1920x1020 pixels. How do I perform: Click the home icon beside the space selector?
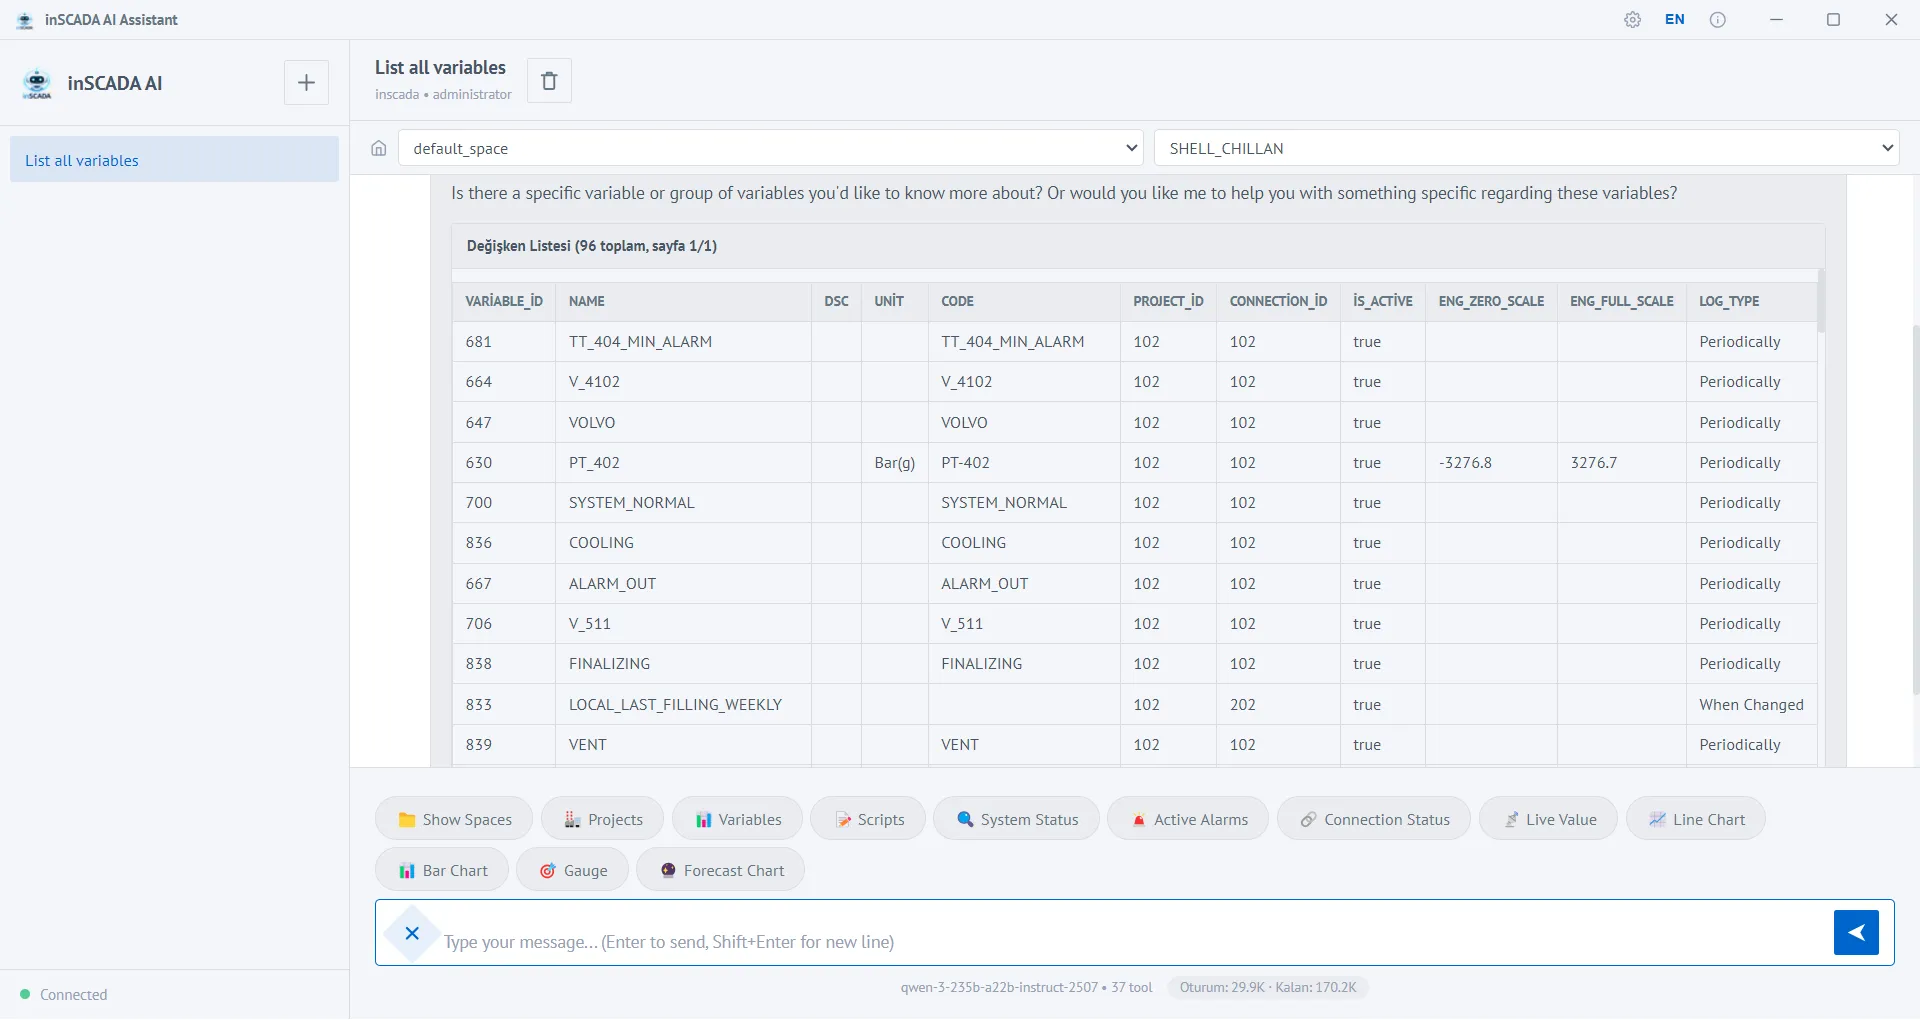click(x=378, y=147)
